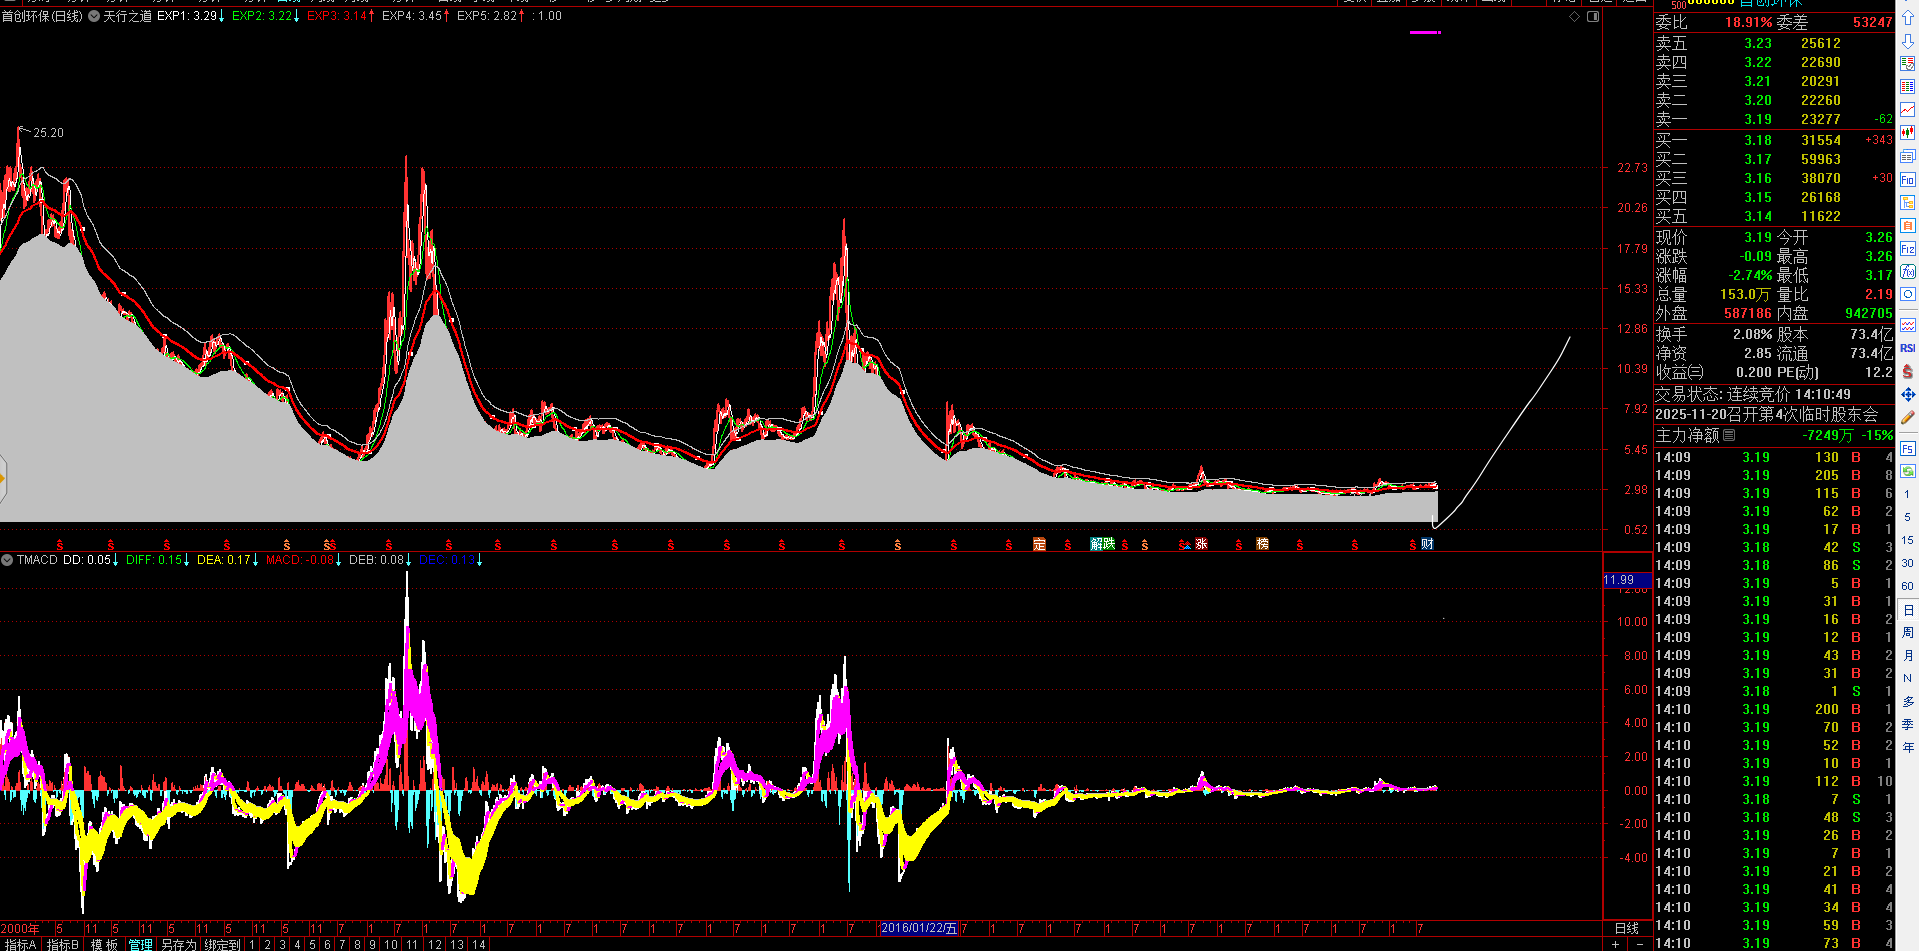Click the minus zoom button below 日线
The image size is (1919, 951).
click(x=1640, y=944)
